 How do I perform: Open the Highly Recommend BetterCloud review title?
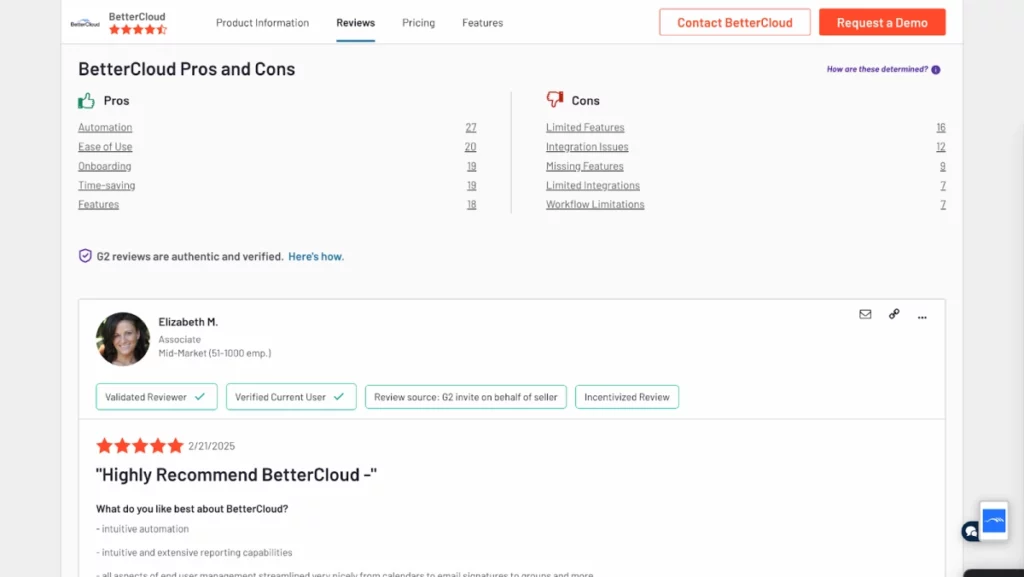236,475
